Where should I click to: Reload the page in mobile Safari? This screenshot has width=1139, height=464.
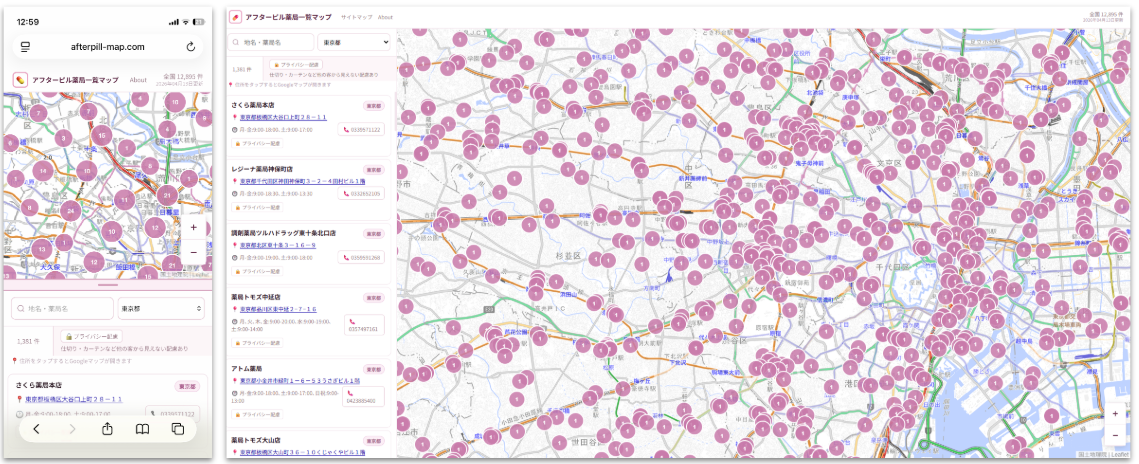(x=191, y=46)
